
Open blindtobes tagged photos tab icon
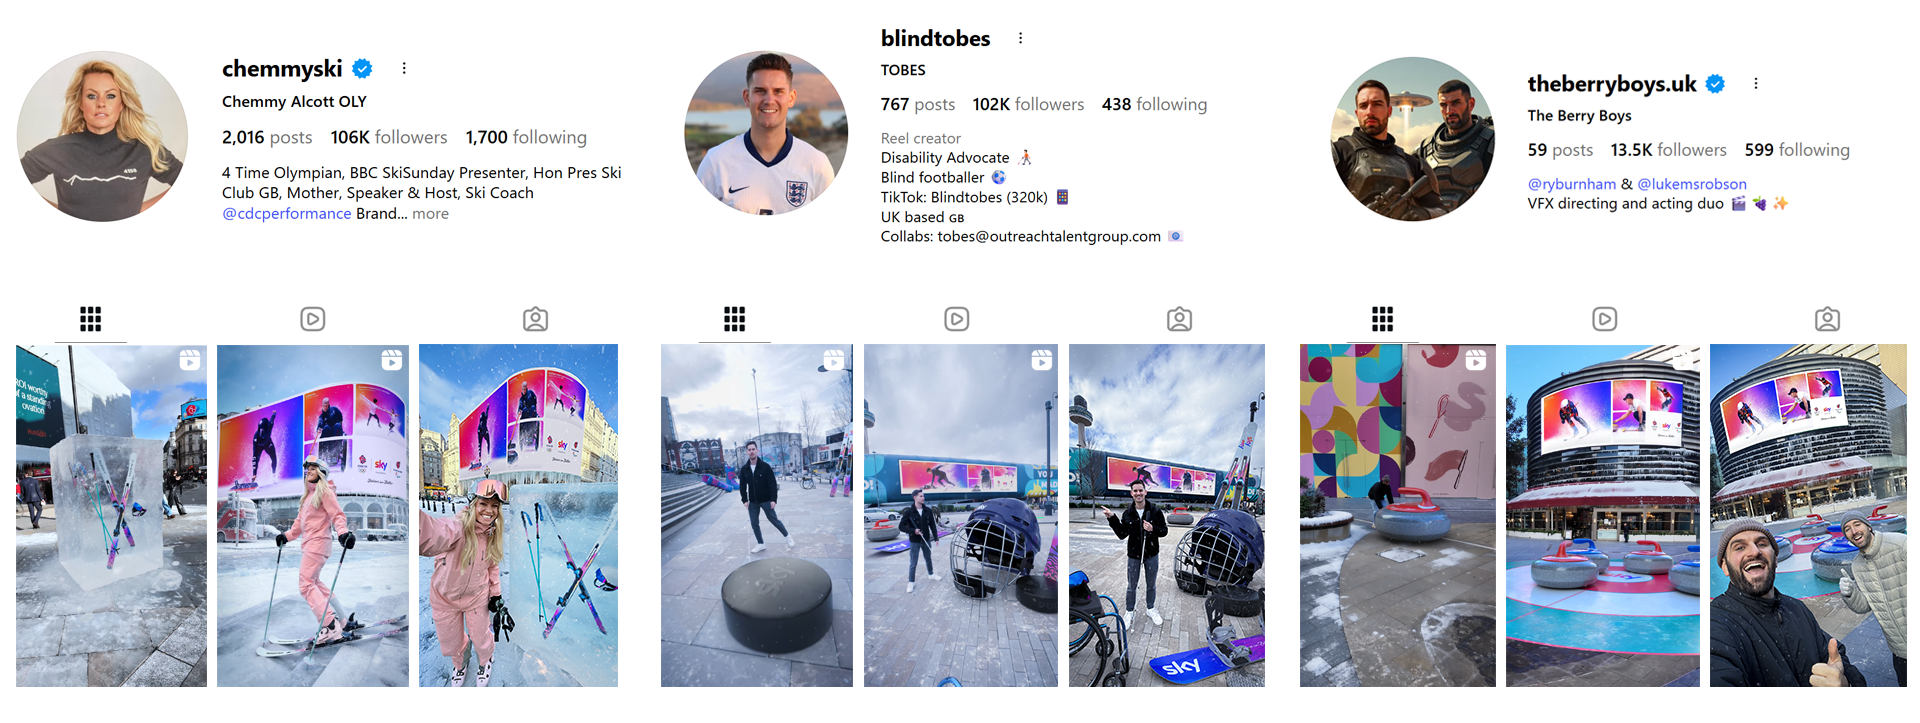[x=1180, y=319]
